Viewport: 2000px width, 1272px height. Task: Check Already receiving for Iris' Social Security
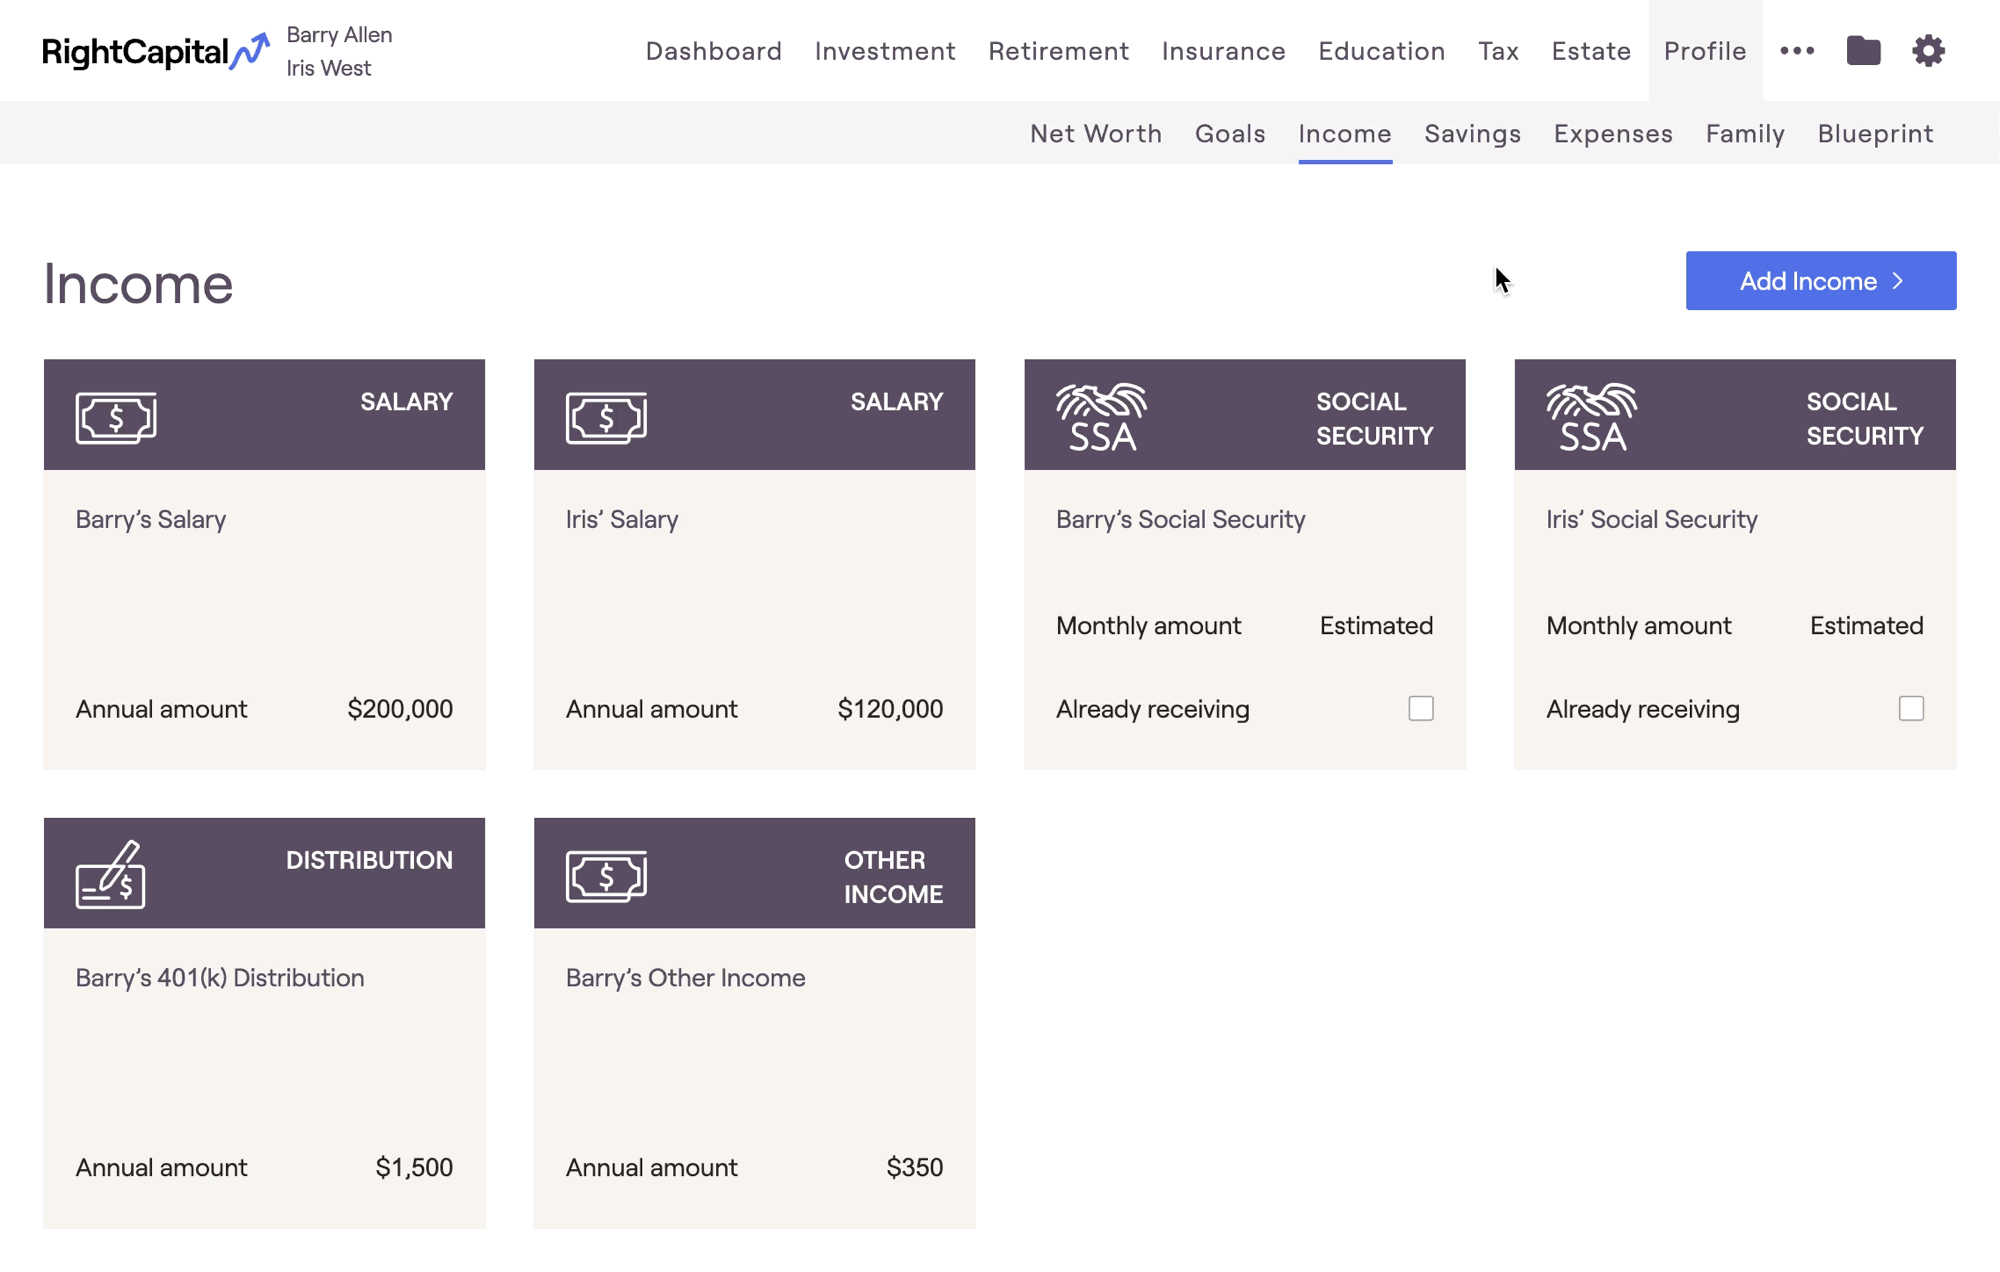(x=1911, y=708)
